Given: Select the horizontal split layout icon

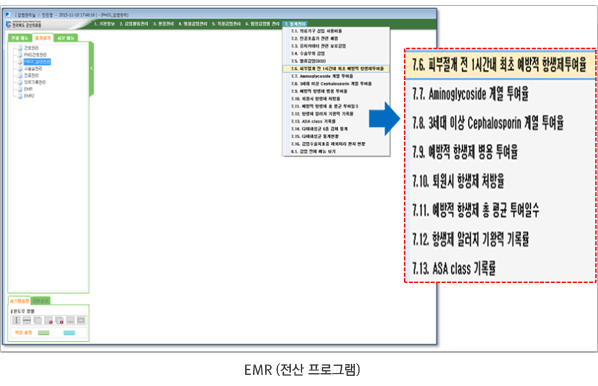Looking at the screenshot, I should (x=27, y=320).
